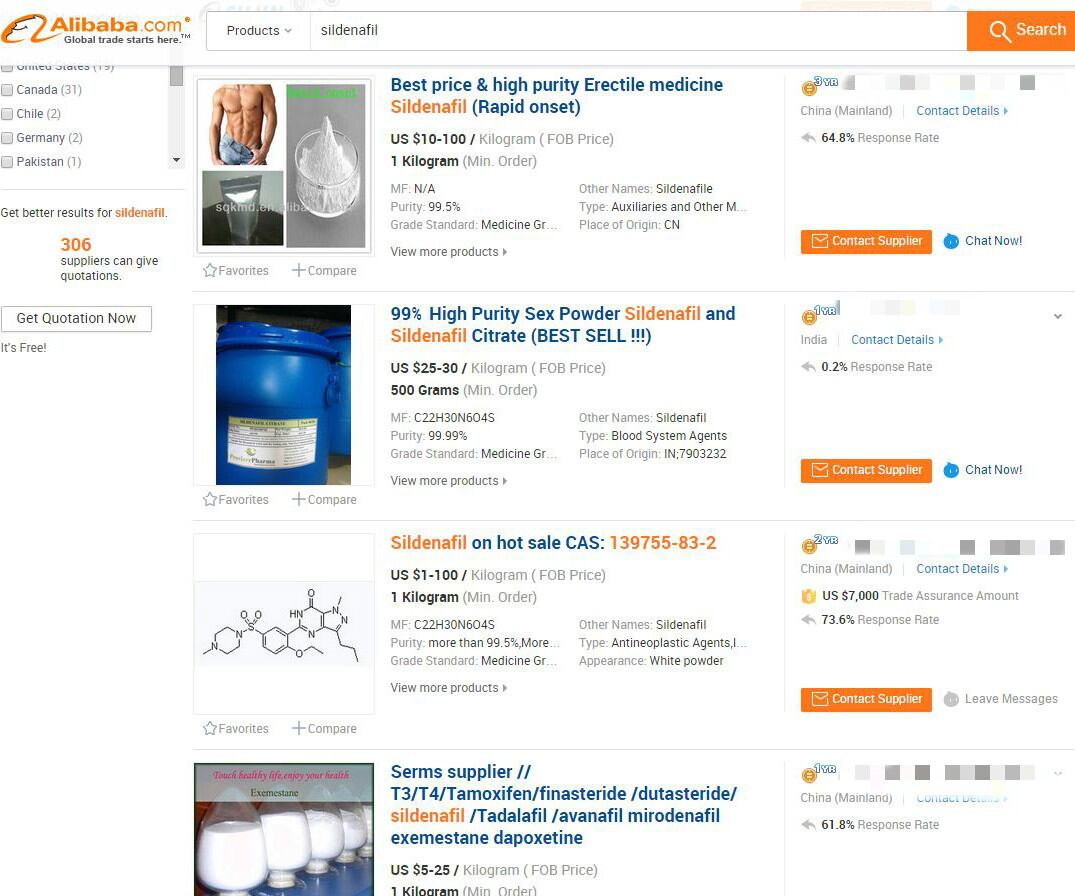1075x896 pixels.
Task: Click the country filter list scrollbar down arrow
Action: [x=176, y=160]
